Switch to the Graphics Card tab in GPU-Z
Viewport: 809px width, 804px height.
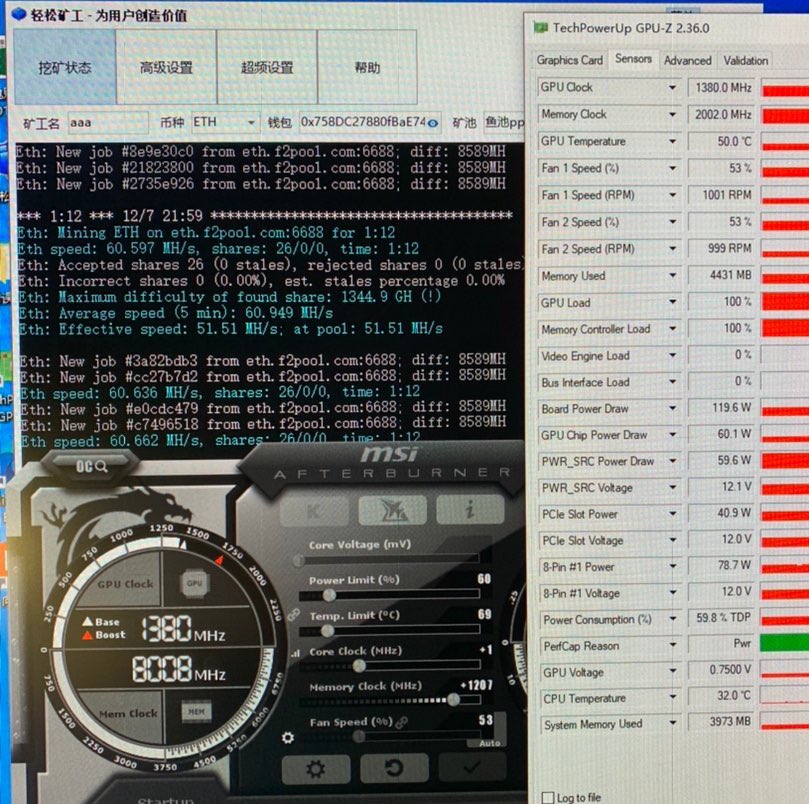(x=570, y=60)
